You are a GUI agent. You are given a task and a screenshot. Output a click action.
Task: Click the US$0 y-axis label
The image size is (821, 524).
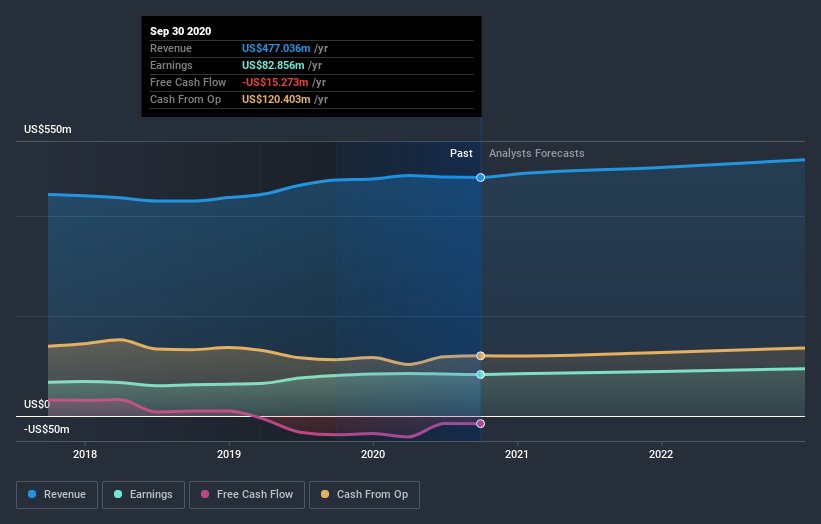(x=37, y=404)
